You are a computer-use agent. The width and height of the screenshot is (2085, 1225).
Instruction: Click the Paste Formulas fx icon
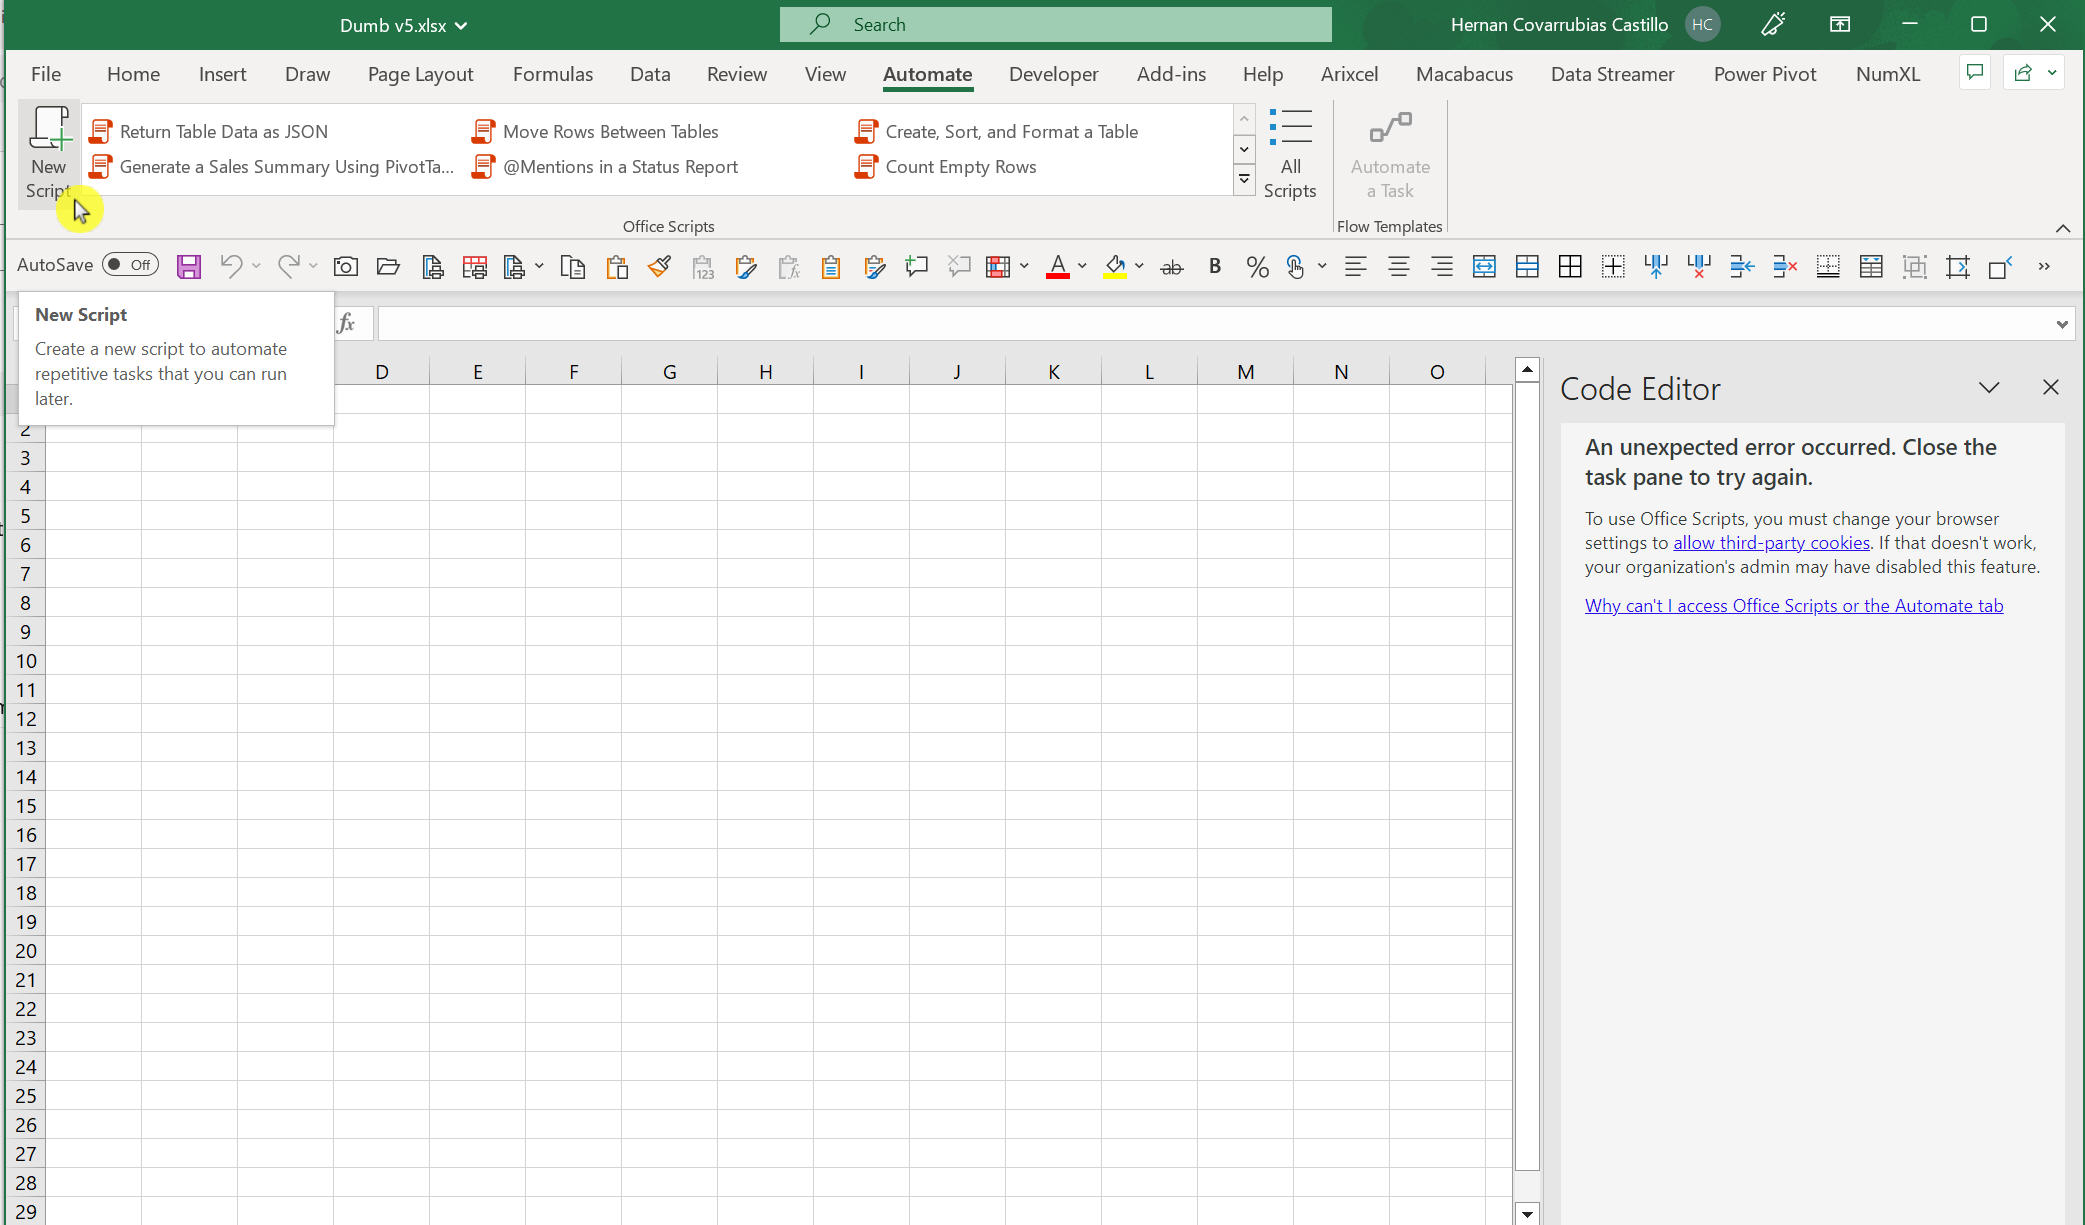point(789,266)
